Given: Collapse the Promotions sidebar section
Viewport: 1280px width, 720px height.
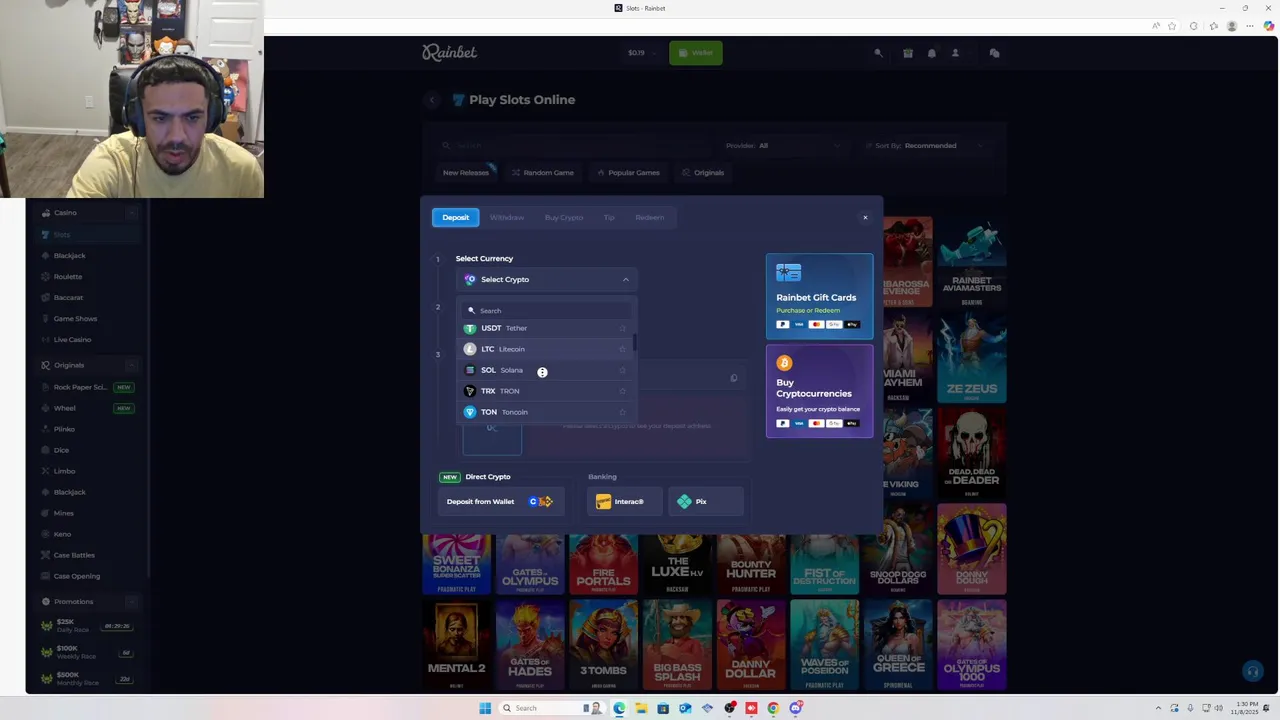Looking at the screenshot, I should tap(131, 602).
